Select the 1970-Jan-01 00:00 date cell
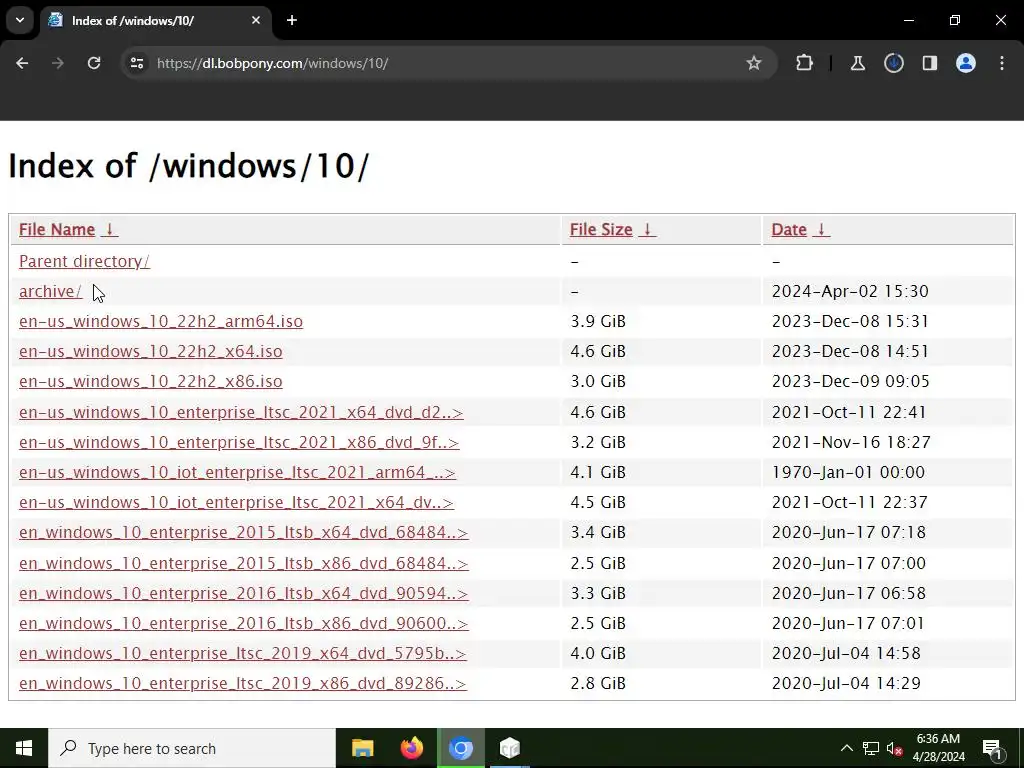Viewport: 1024px width, 768px height. 848,472
